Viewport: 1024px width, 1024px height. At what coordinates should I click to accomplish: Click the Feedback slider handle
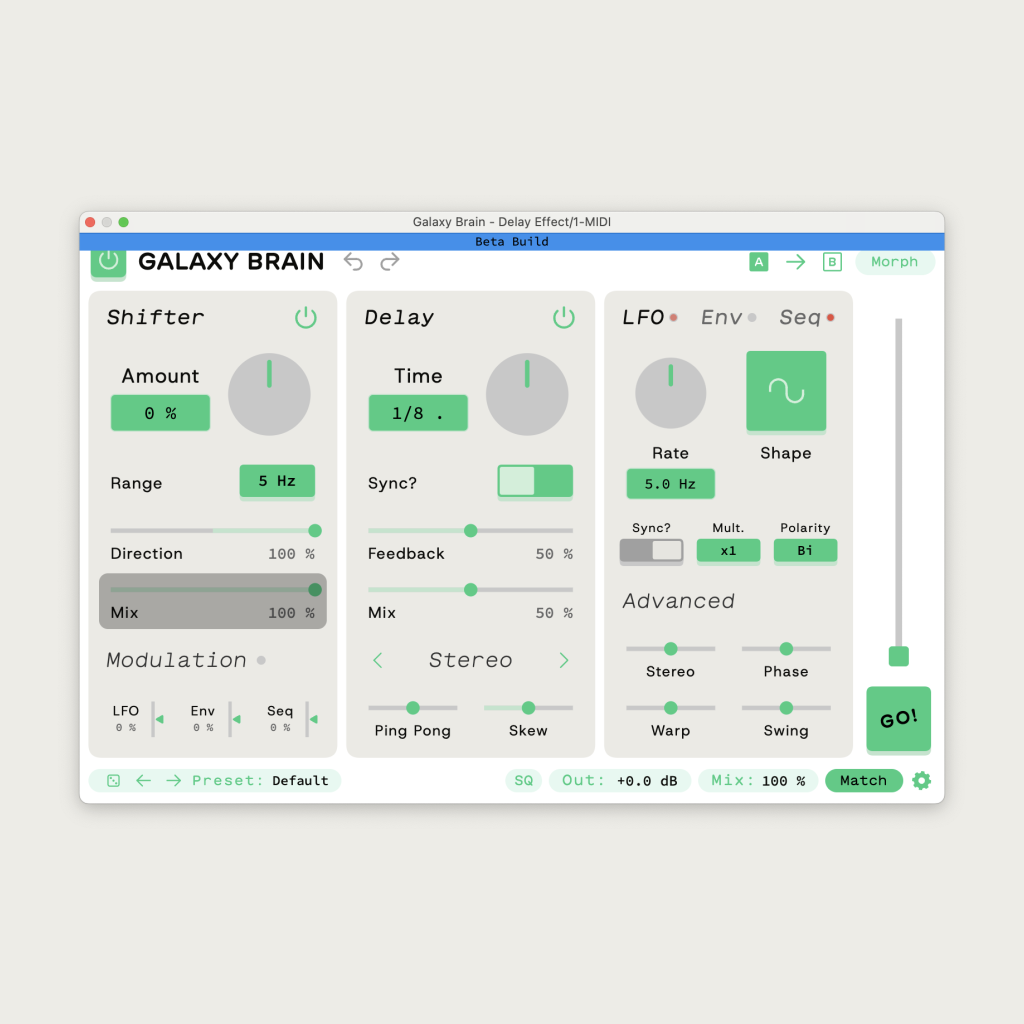[x=470, y=530]
